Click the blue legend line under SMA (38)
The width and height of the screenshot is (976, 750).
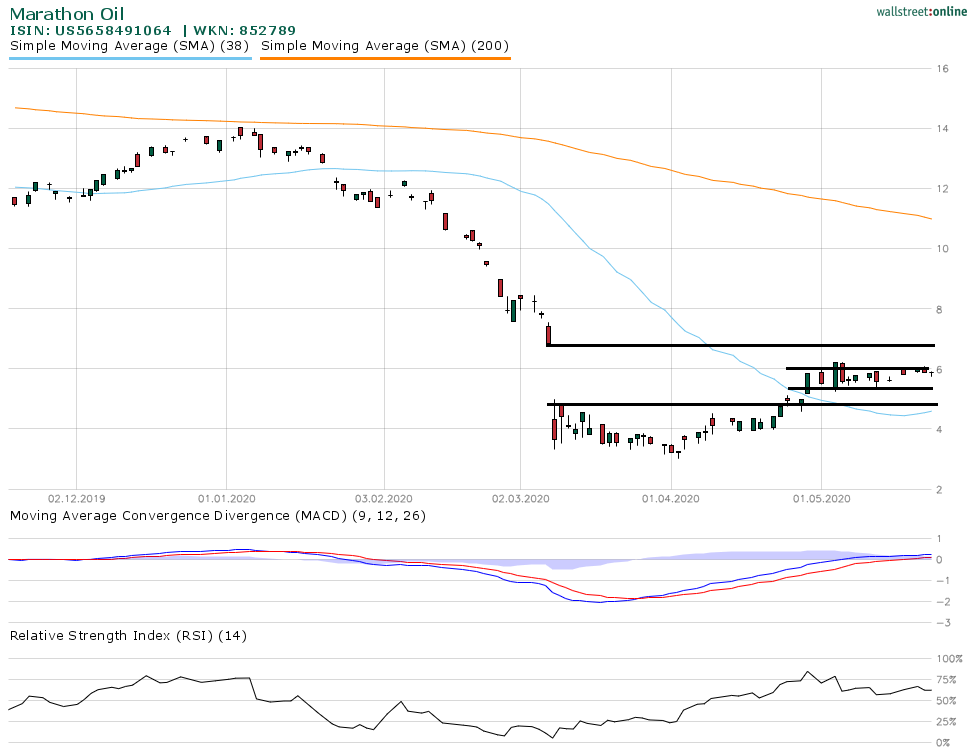[130, 59]
